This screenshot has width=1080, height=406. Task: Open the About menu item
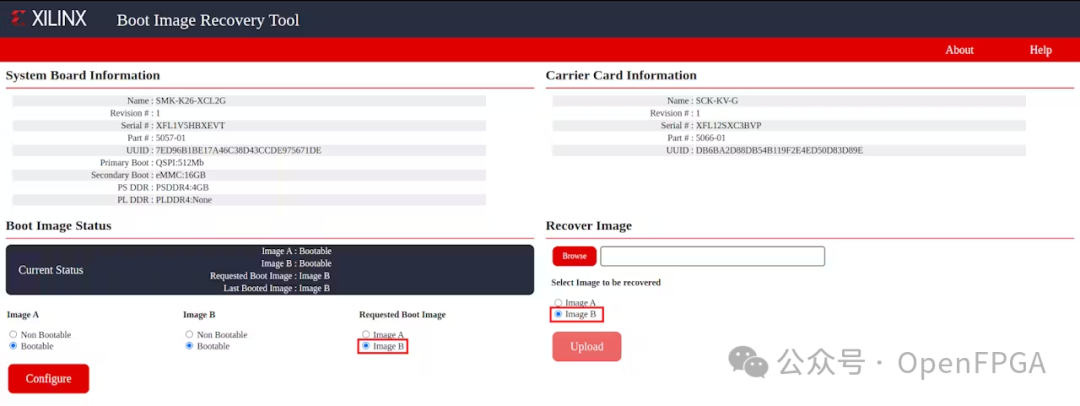click(959, 50)
